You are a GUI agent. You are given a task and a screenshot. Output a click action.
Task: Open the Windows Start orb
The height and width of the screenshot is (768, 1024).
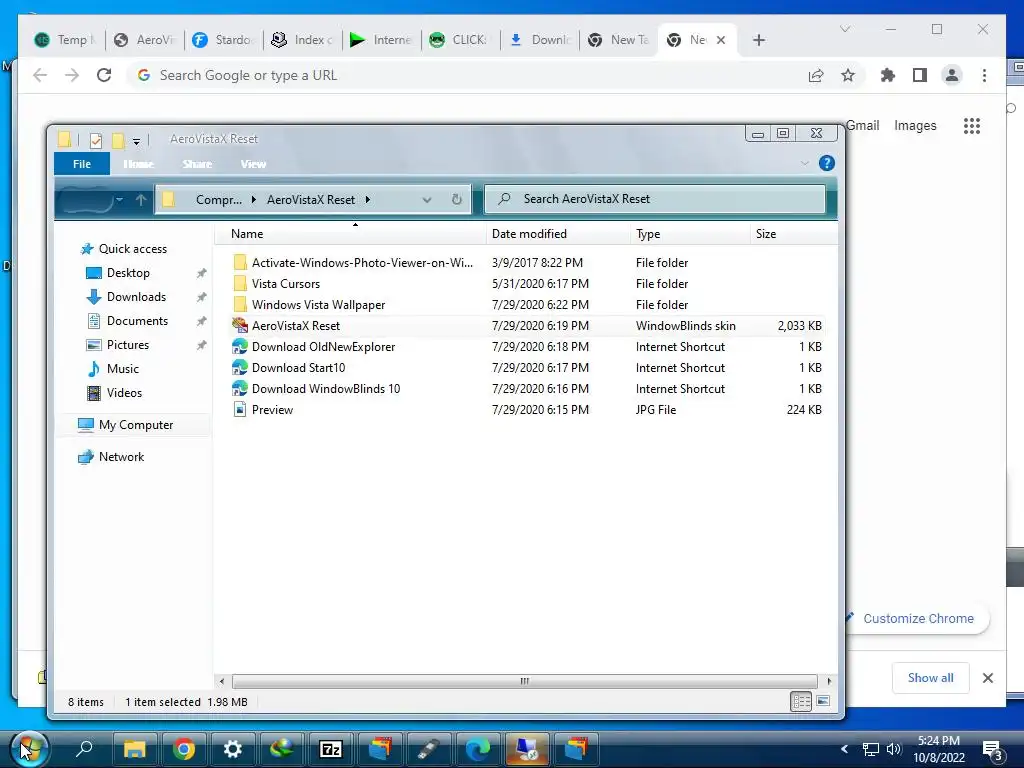(x=29, y=748)
